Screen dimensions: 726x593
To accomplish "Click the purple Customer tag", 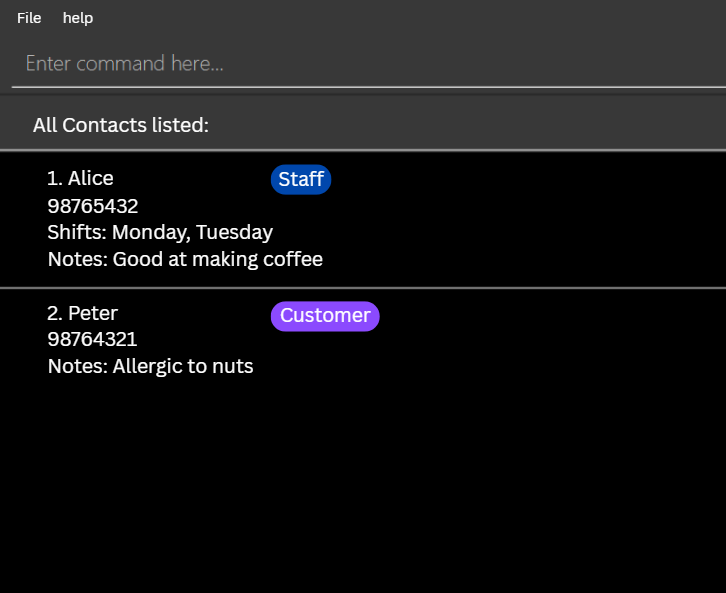I will [x=325, y=316].
